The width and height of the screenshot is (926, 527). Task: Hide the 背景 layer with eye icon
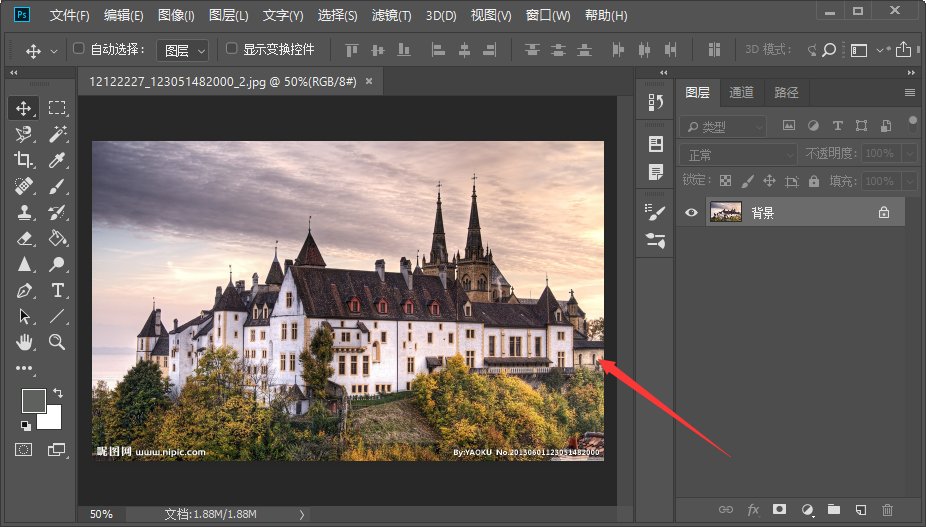tap(691, 212)
